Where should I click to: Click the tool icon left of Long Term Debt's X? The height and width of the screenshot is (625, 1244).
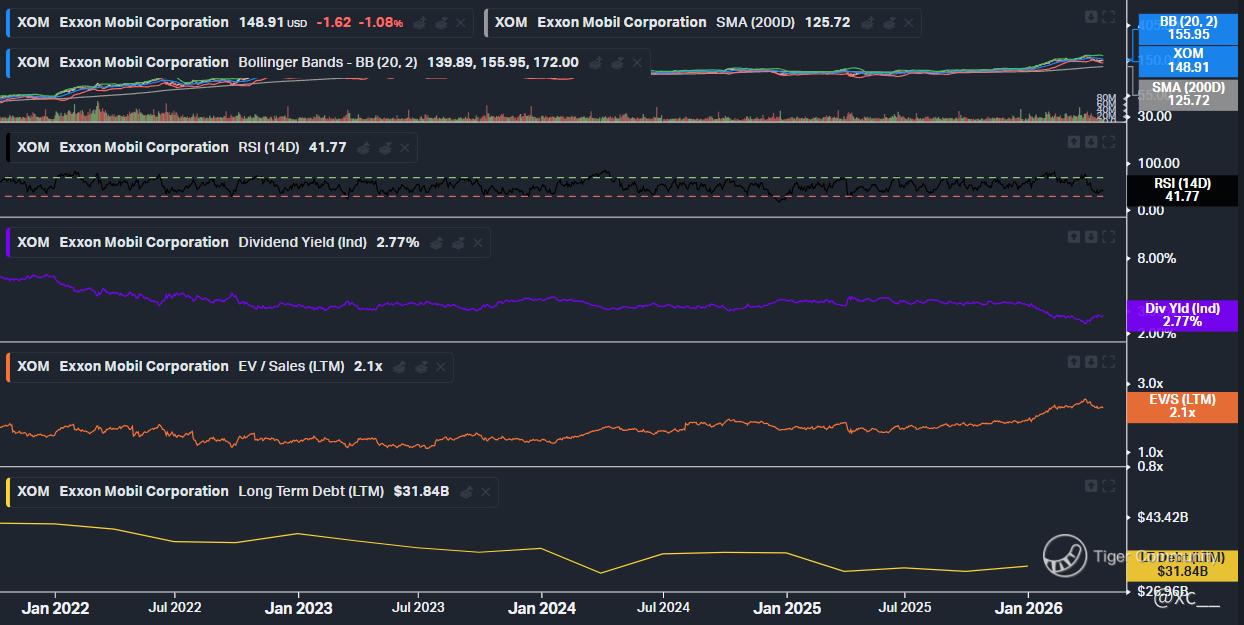tap(466, 492)
